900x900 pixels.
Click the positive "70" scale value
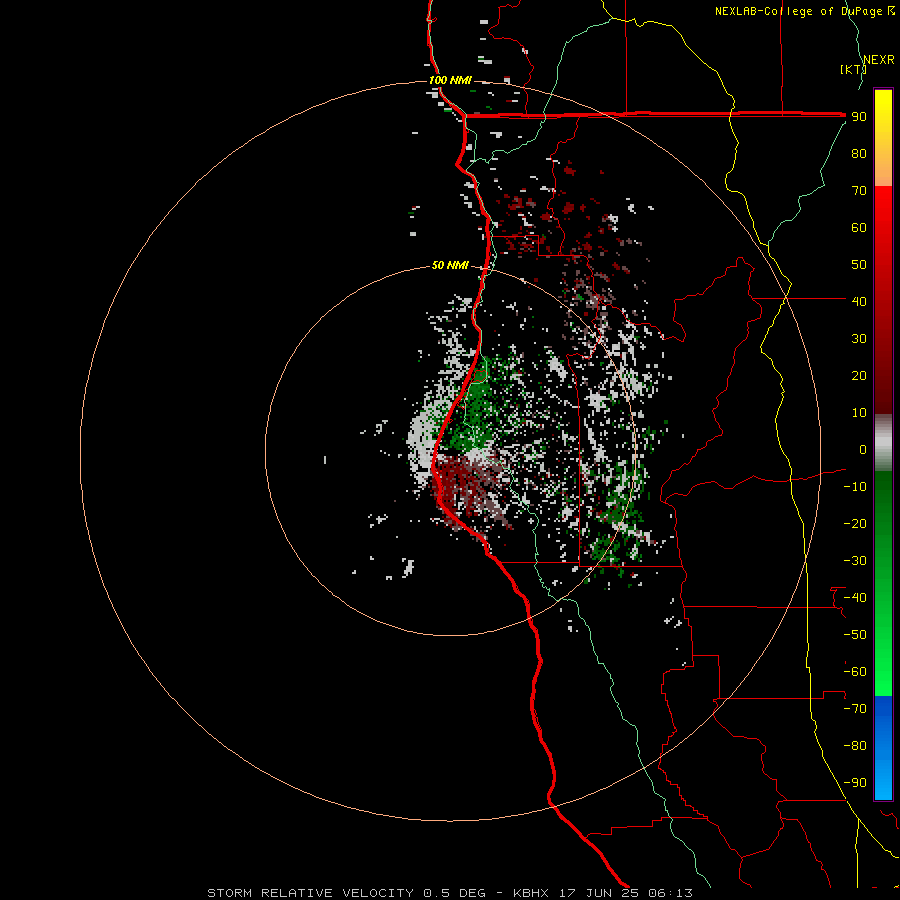[859, 191]
